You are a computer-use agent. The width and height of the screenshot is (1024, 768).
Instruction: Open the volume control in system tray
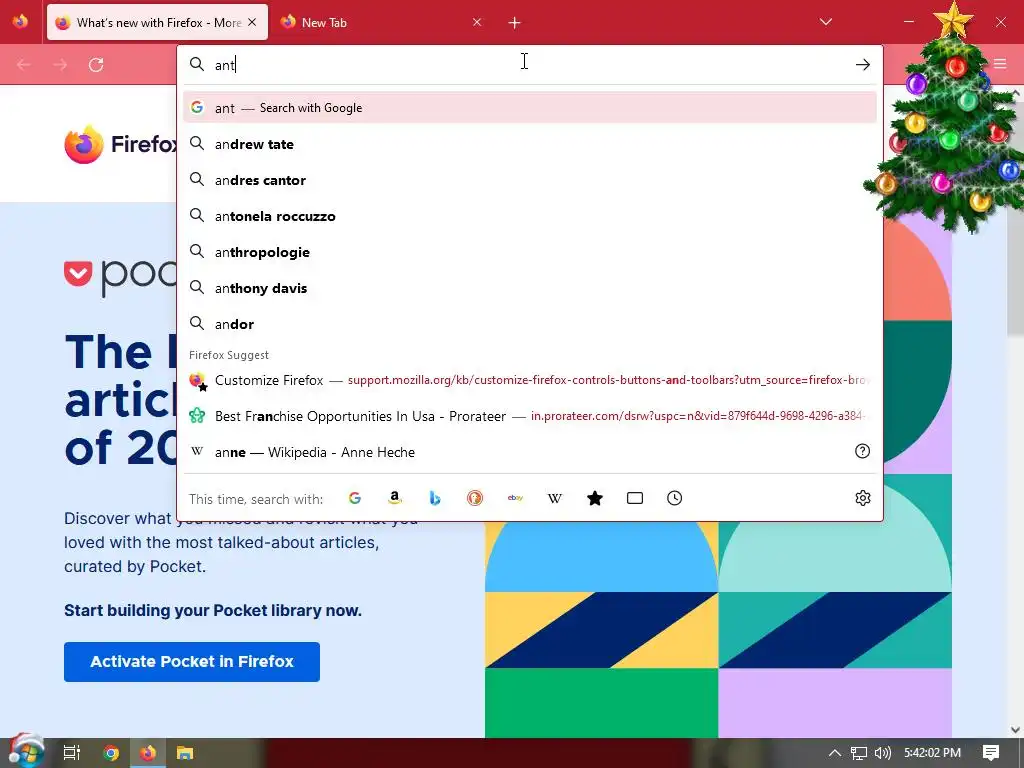point(882,753)
